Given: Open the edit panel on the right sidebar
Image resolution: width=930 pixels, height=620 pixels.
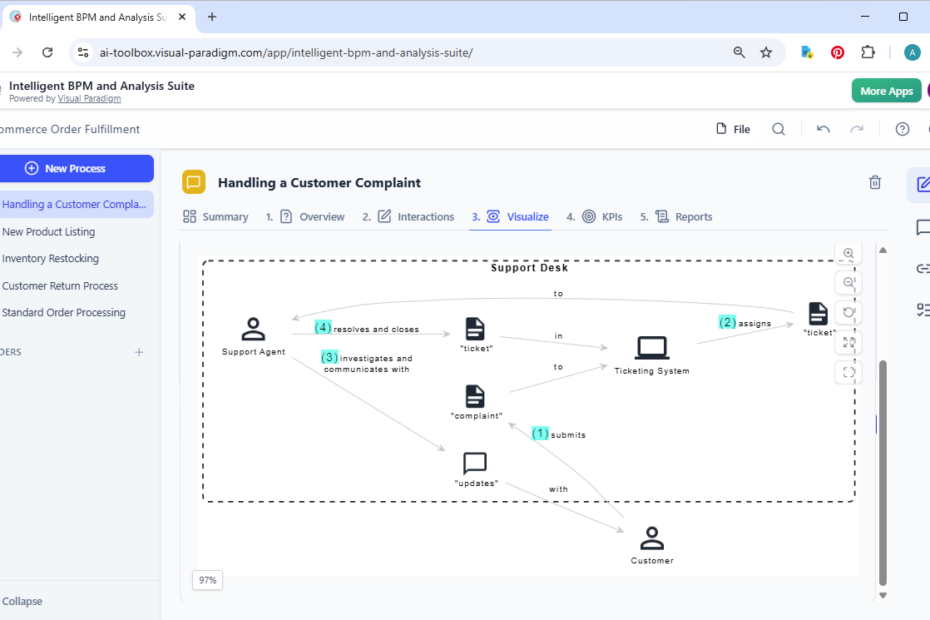Looking at the screenshot, I should (x=921, y=185).
